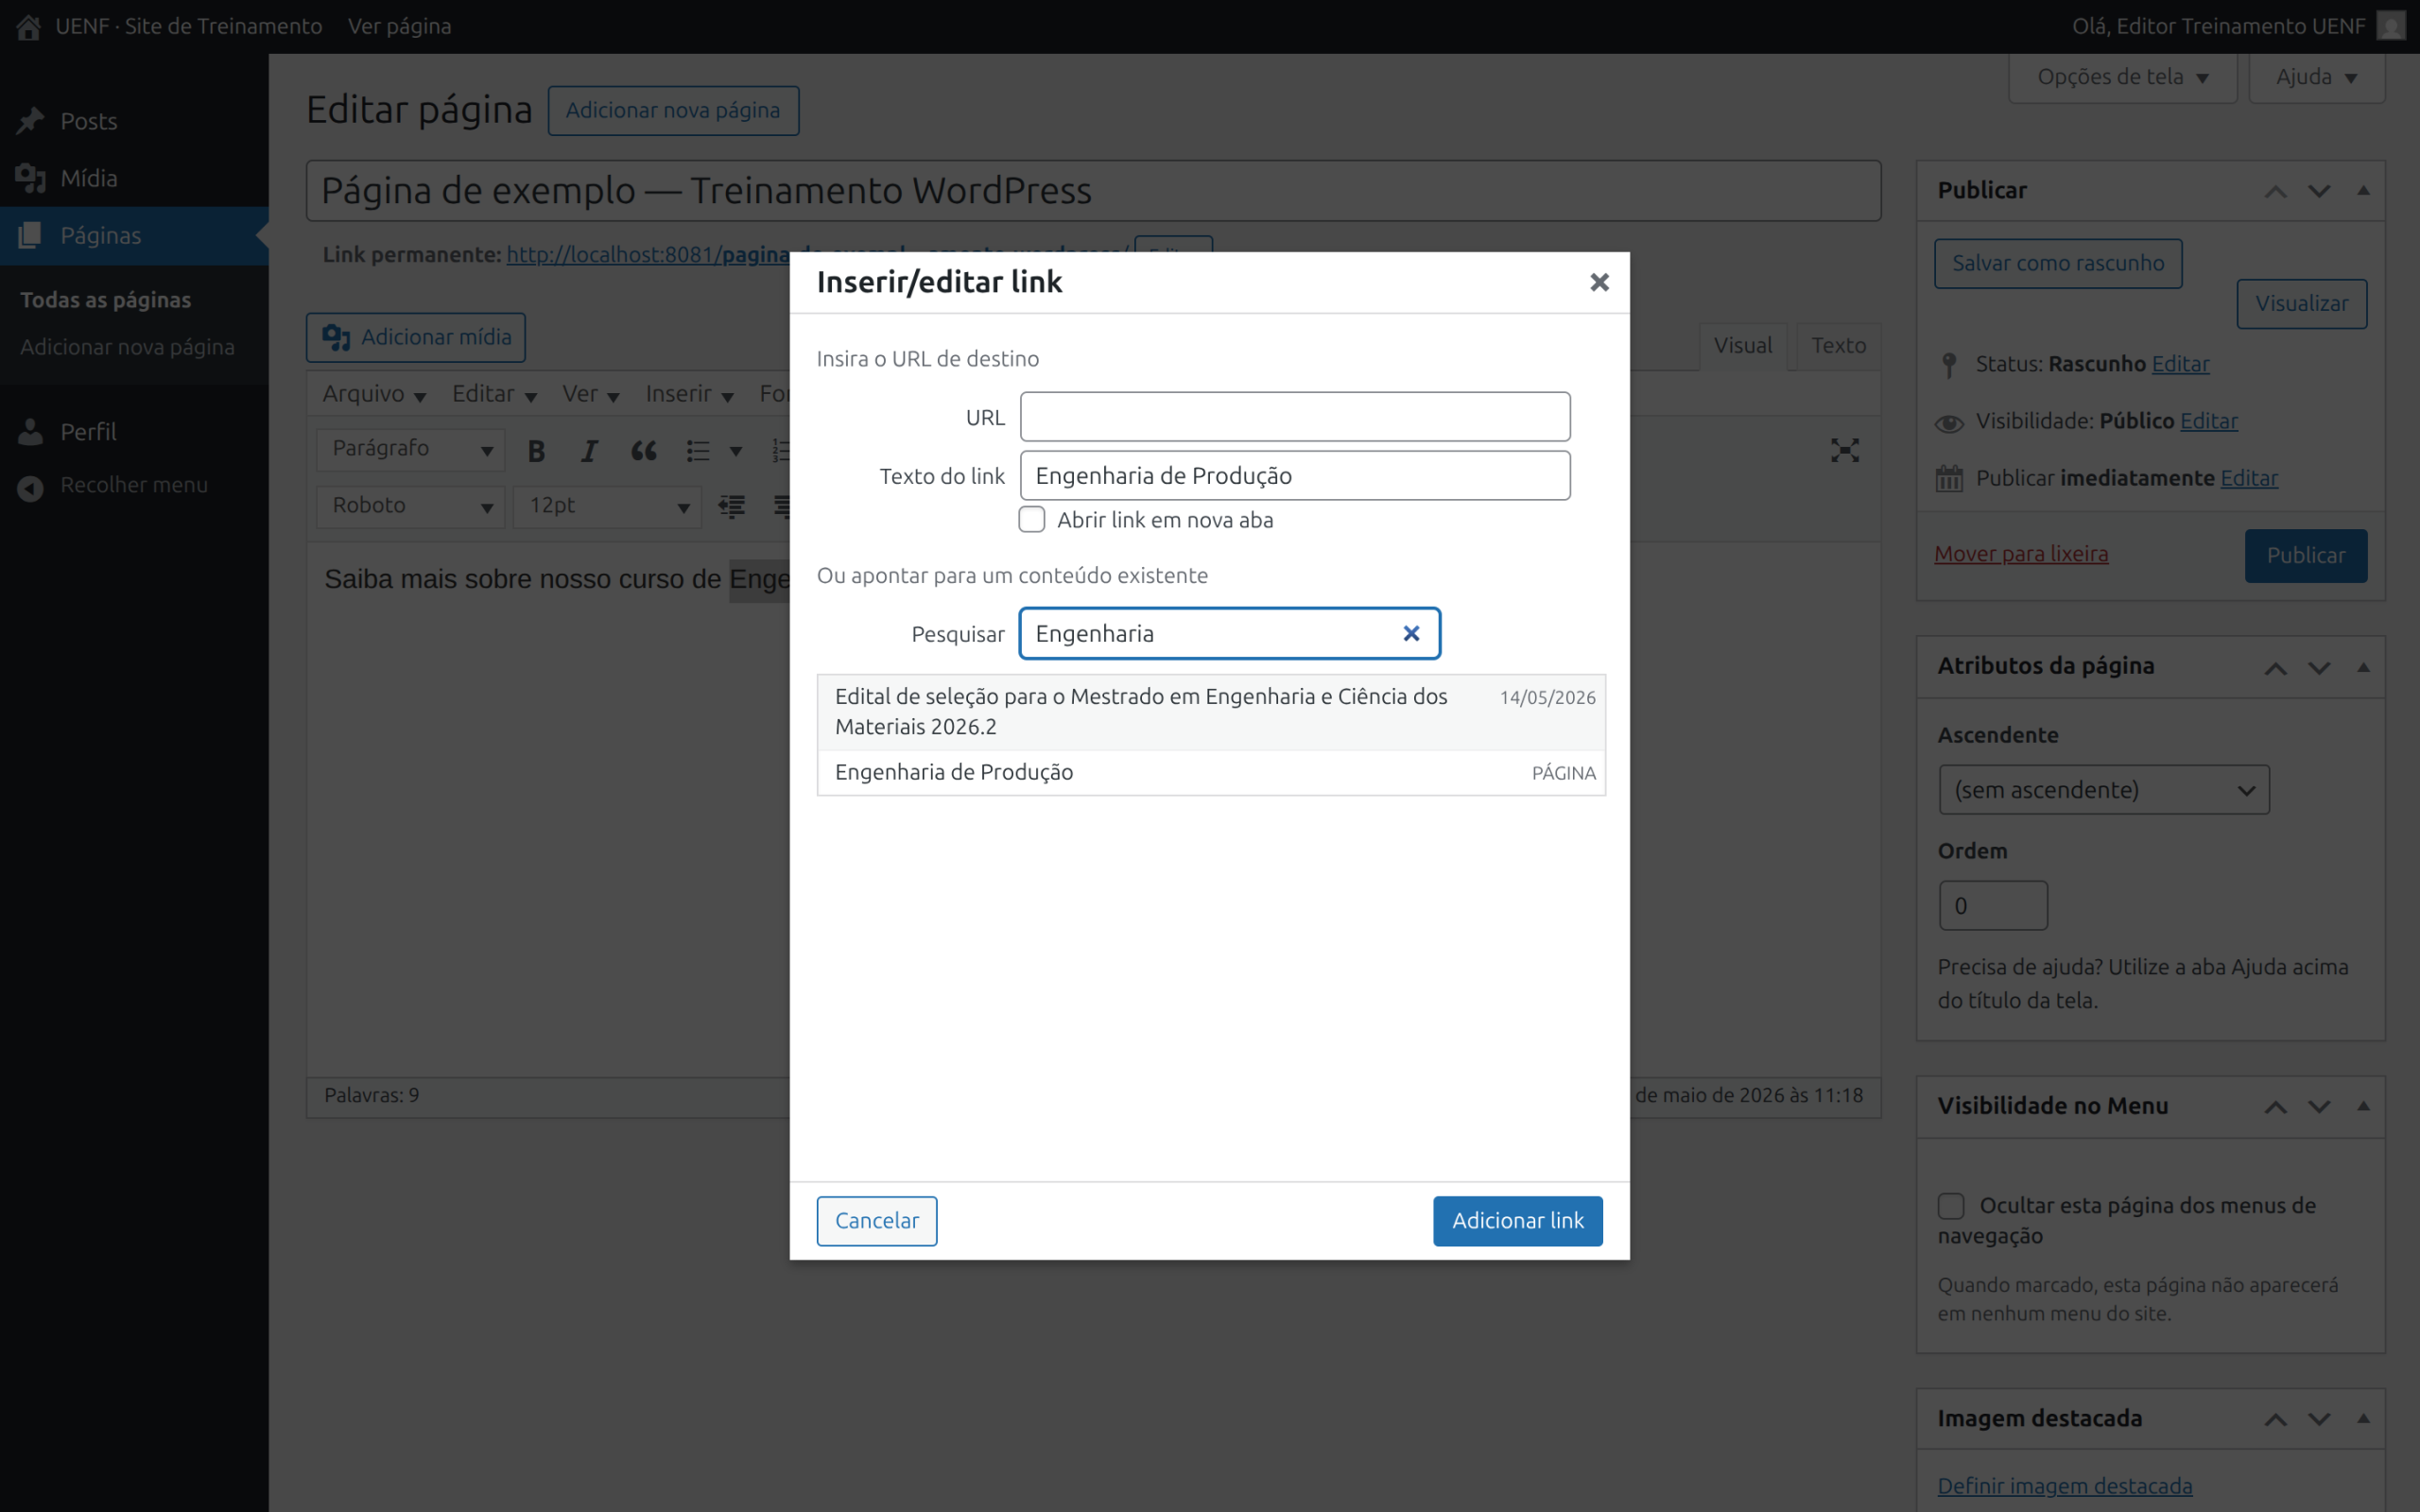The width and height of the screenshot is (2420, 1512).
Task: Collapse the Atributos da página panel
Action: (x=2363, y=668)
